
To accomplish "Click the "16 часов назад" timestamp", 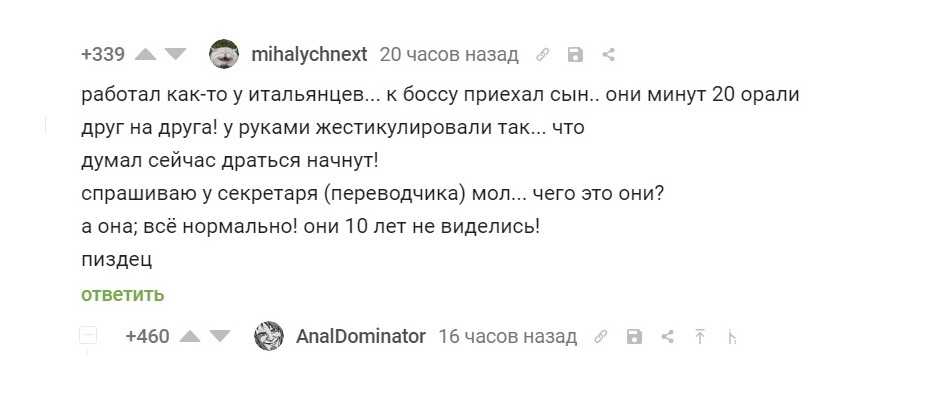I will tap(507, 336).
